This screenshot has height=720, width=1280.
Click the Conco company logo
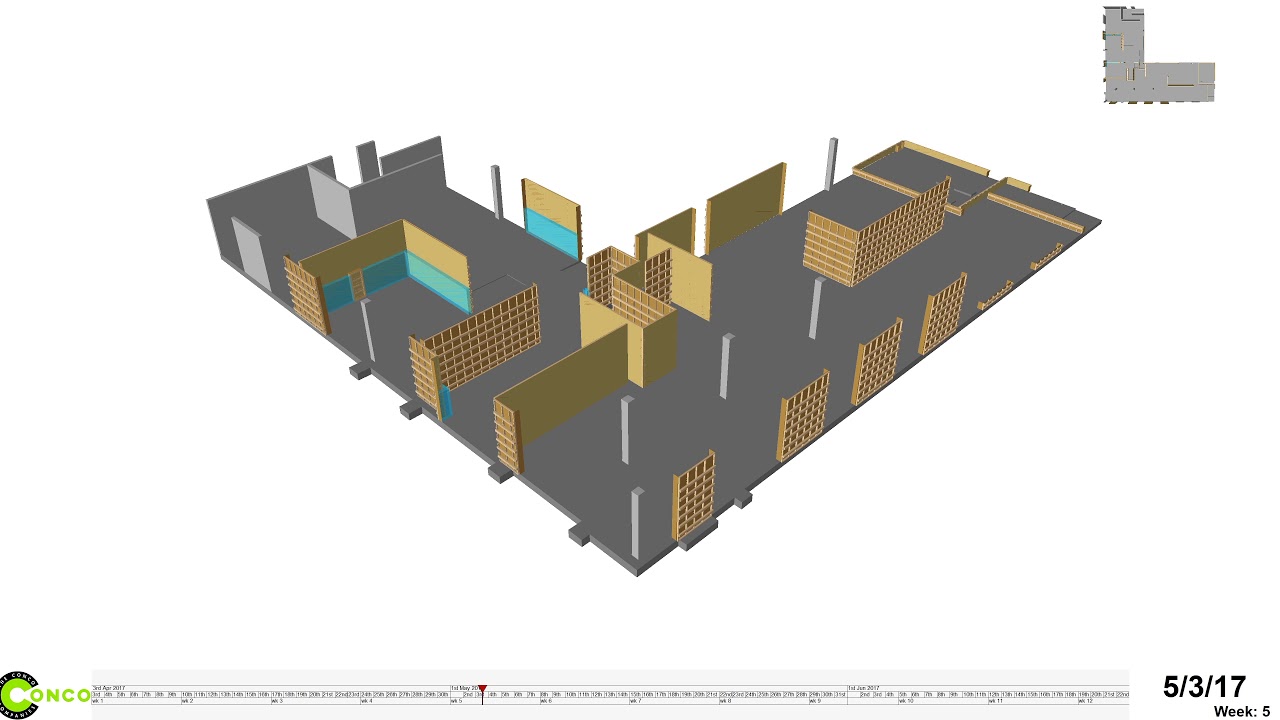[46, 695]
